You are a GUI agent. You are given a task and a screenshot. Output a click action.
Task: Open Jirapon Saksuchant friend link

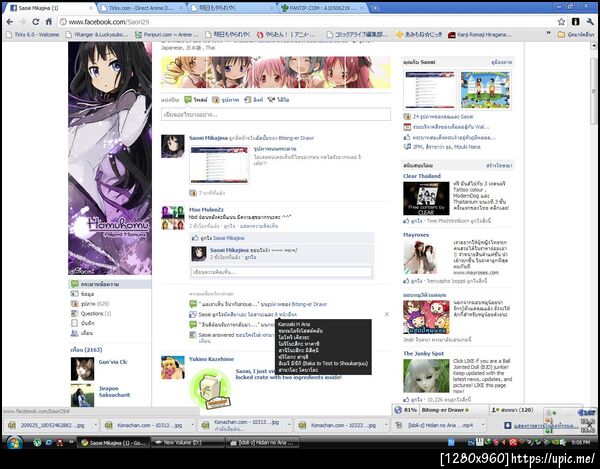coord(114,391)
